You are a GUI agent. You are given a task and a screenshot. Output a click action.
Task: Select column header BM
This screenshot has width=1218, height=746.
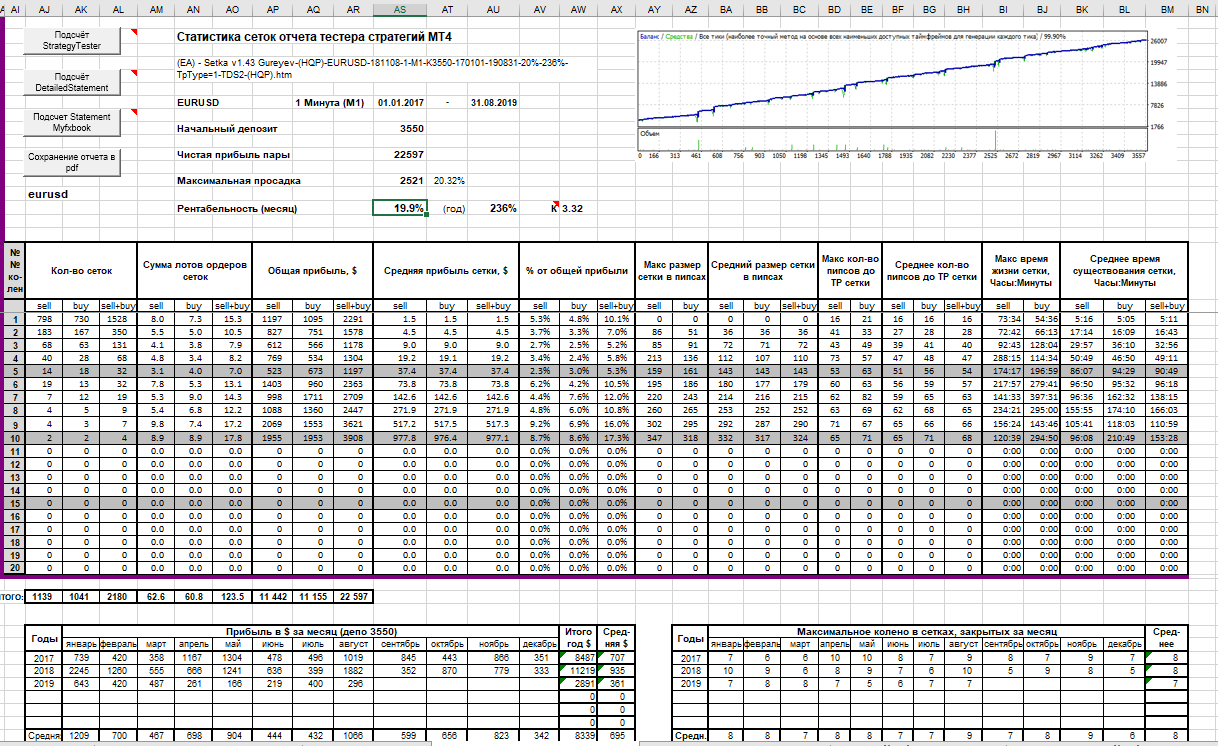pyautogui.click(x=1166, y=8)
